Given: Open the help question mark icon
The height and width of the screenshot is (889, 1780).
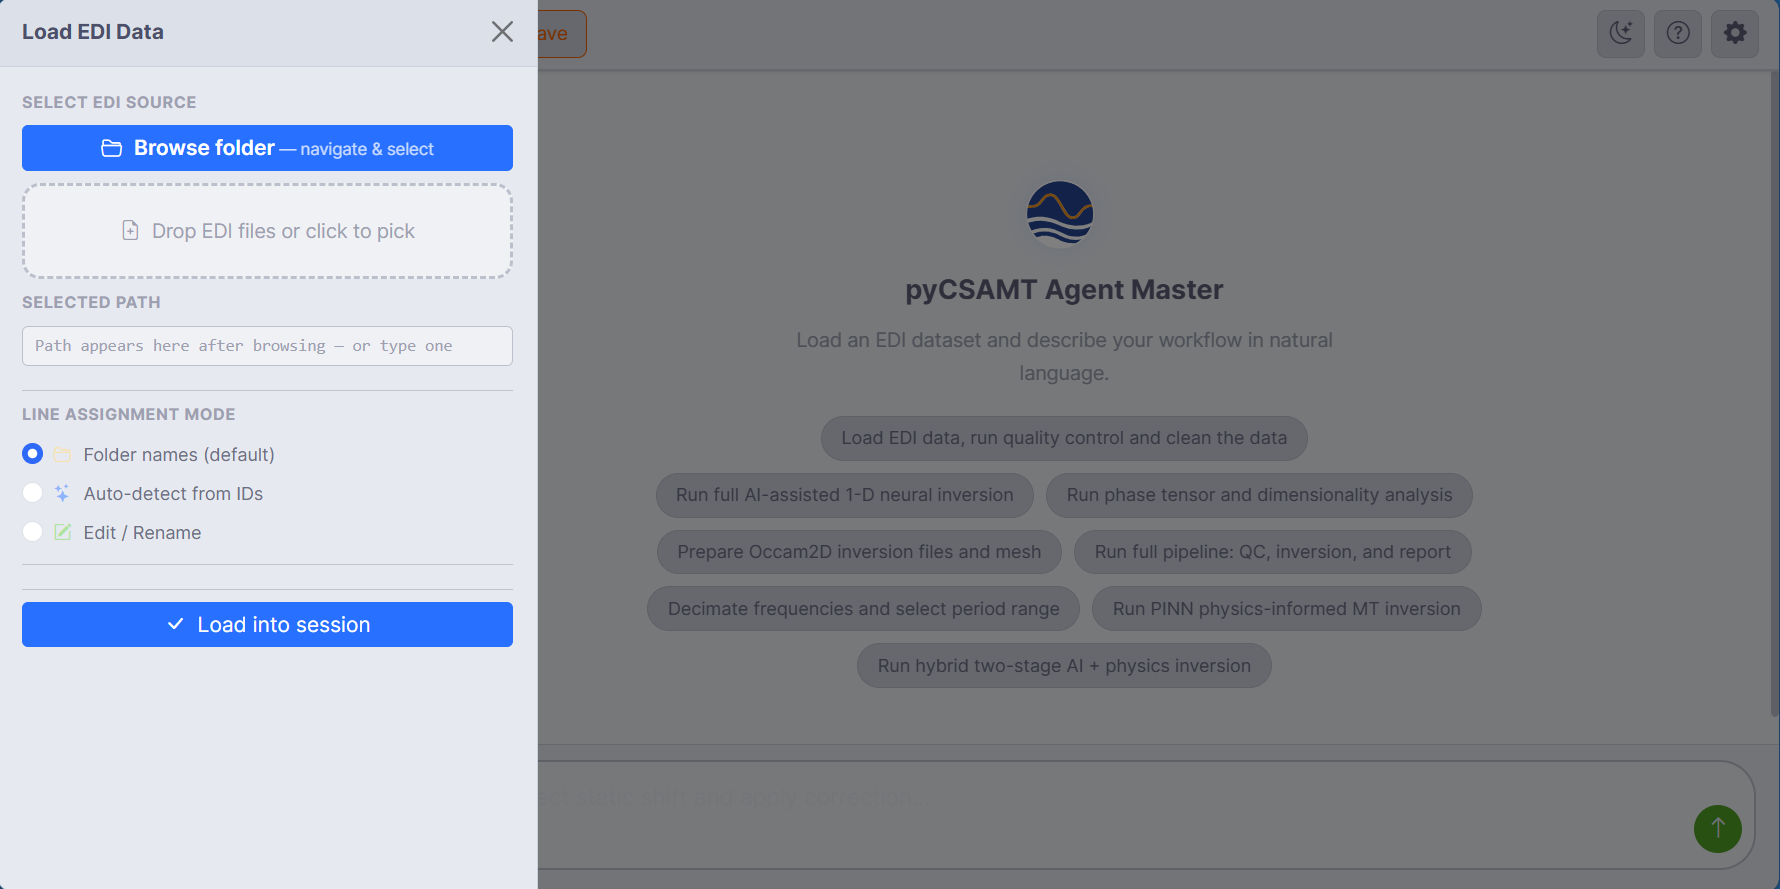Looking at the screenshot, I should pos(1678,33).
